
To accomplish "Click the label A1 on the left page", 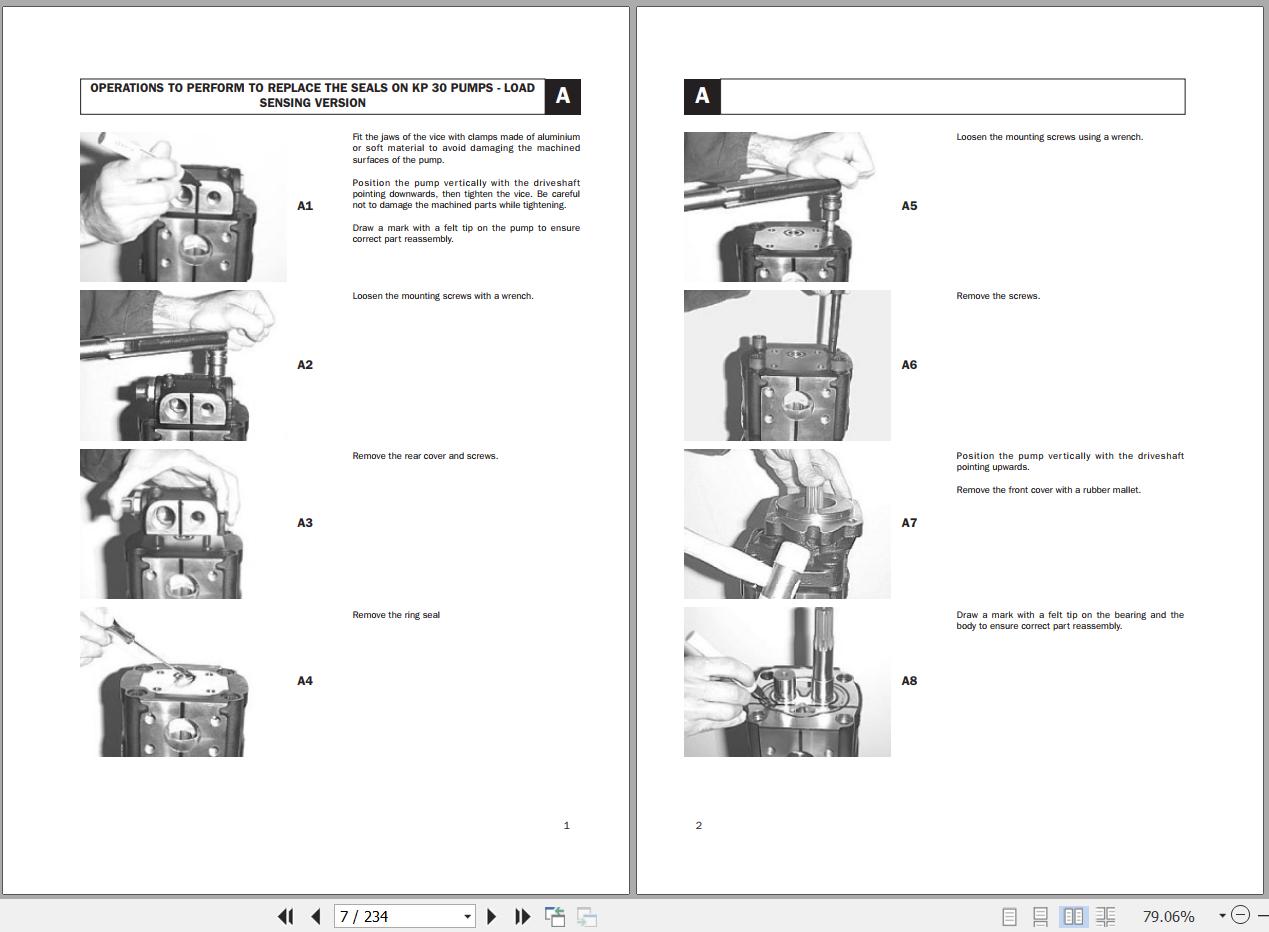I will click(x=305, y=206).
